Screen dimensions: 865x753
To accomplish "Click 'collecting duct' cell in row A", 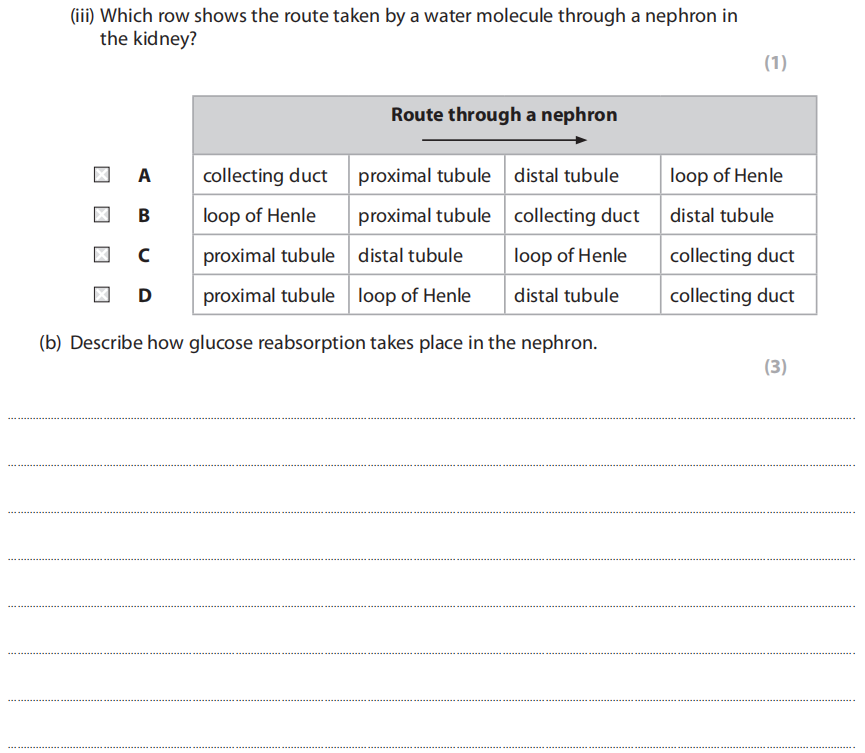I will click(265, 176).
